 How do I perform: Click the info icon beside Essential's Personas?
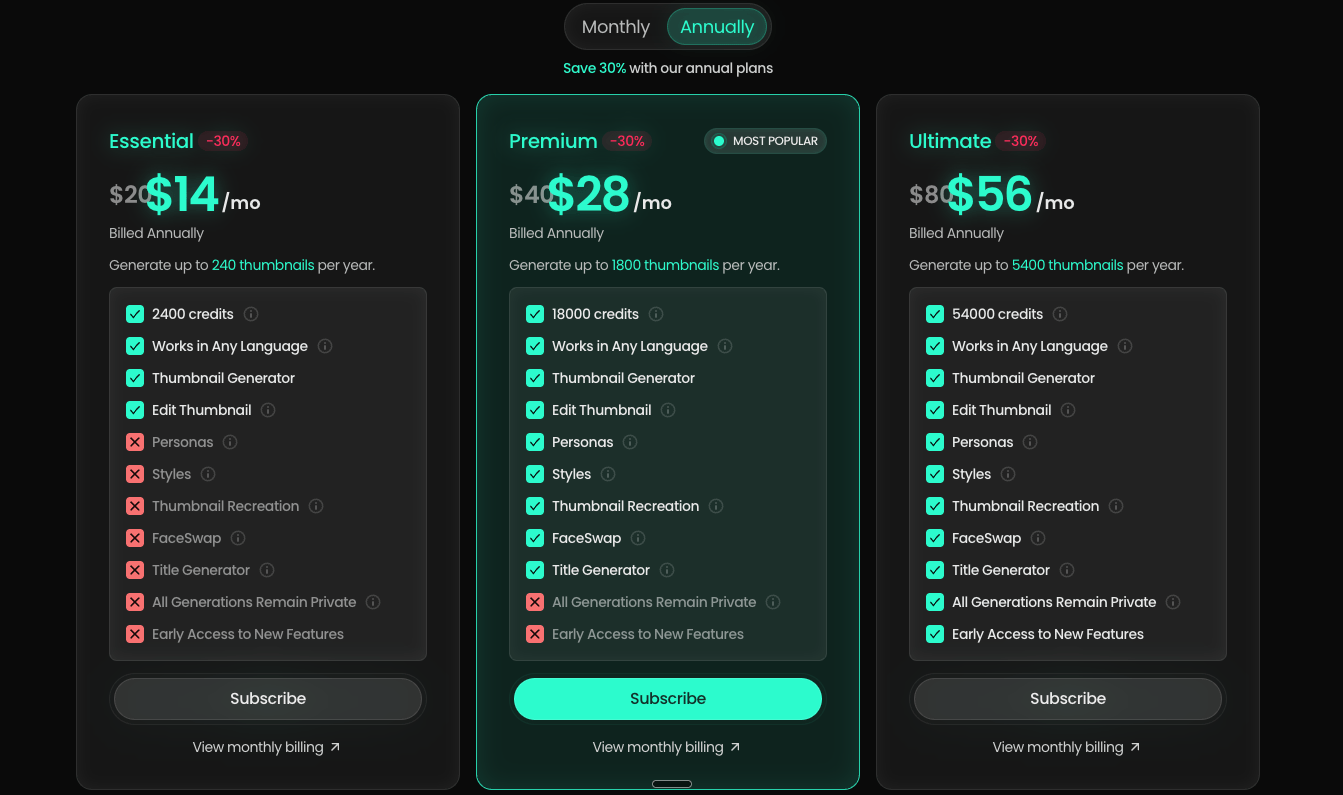pyautogui.click(x=230, y=442)
